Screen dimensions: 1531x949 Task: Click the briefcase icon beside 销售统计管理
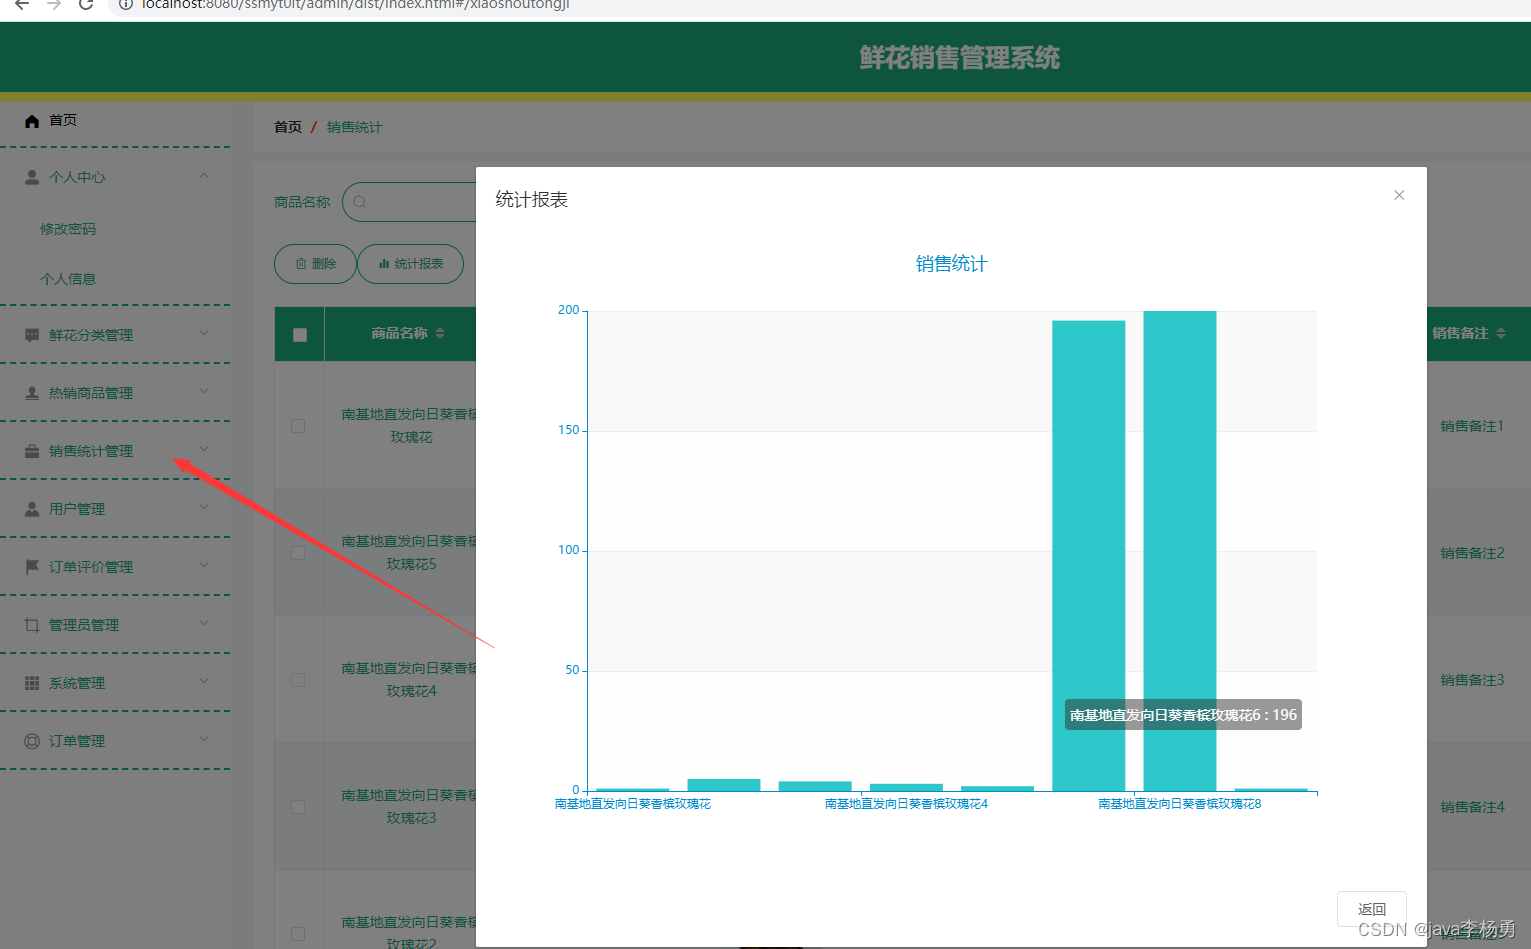[x=32, y=451]
